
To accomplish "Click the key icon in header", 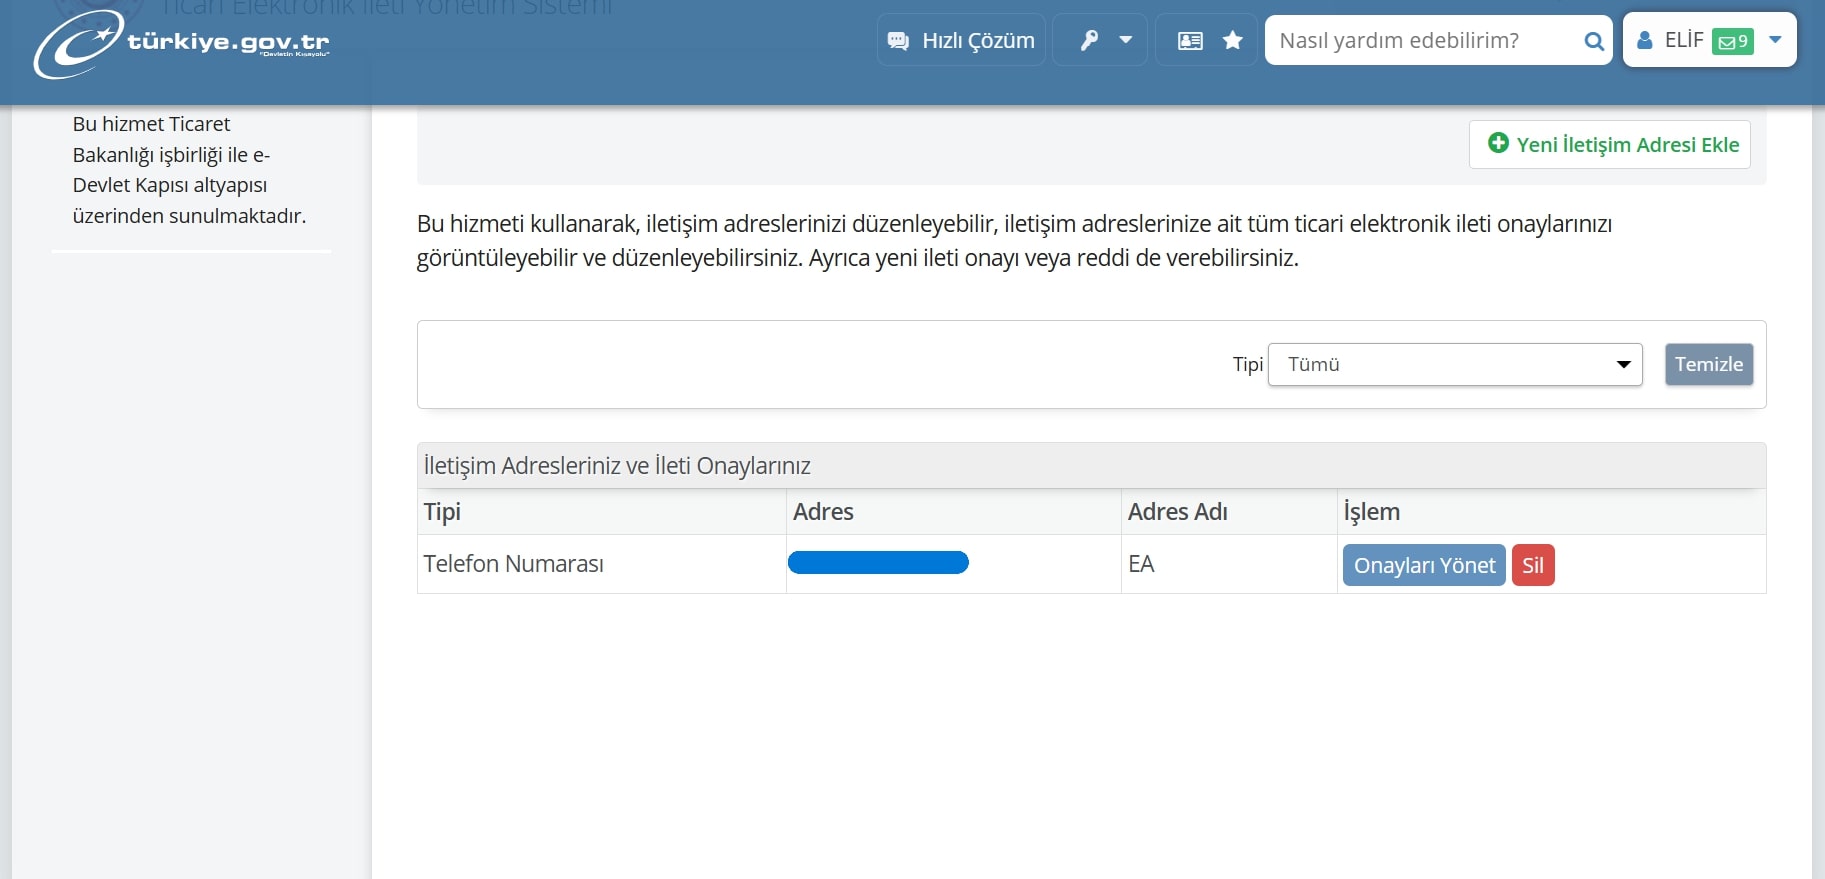I will pyautogui.click(x=1089, y=41).
